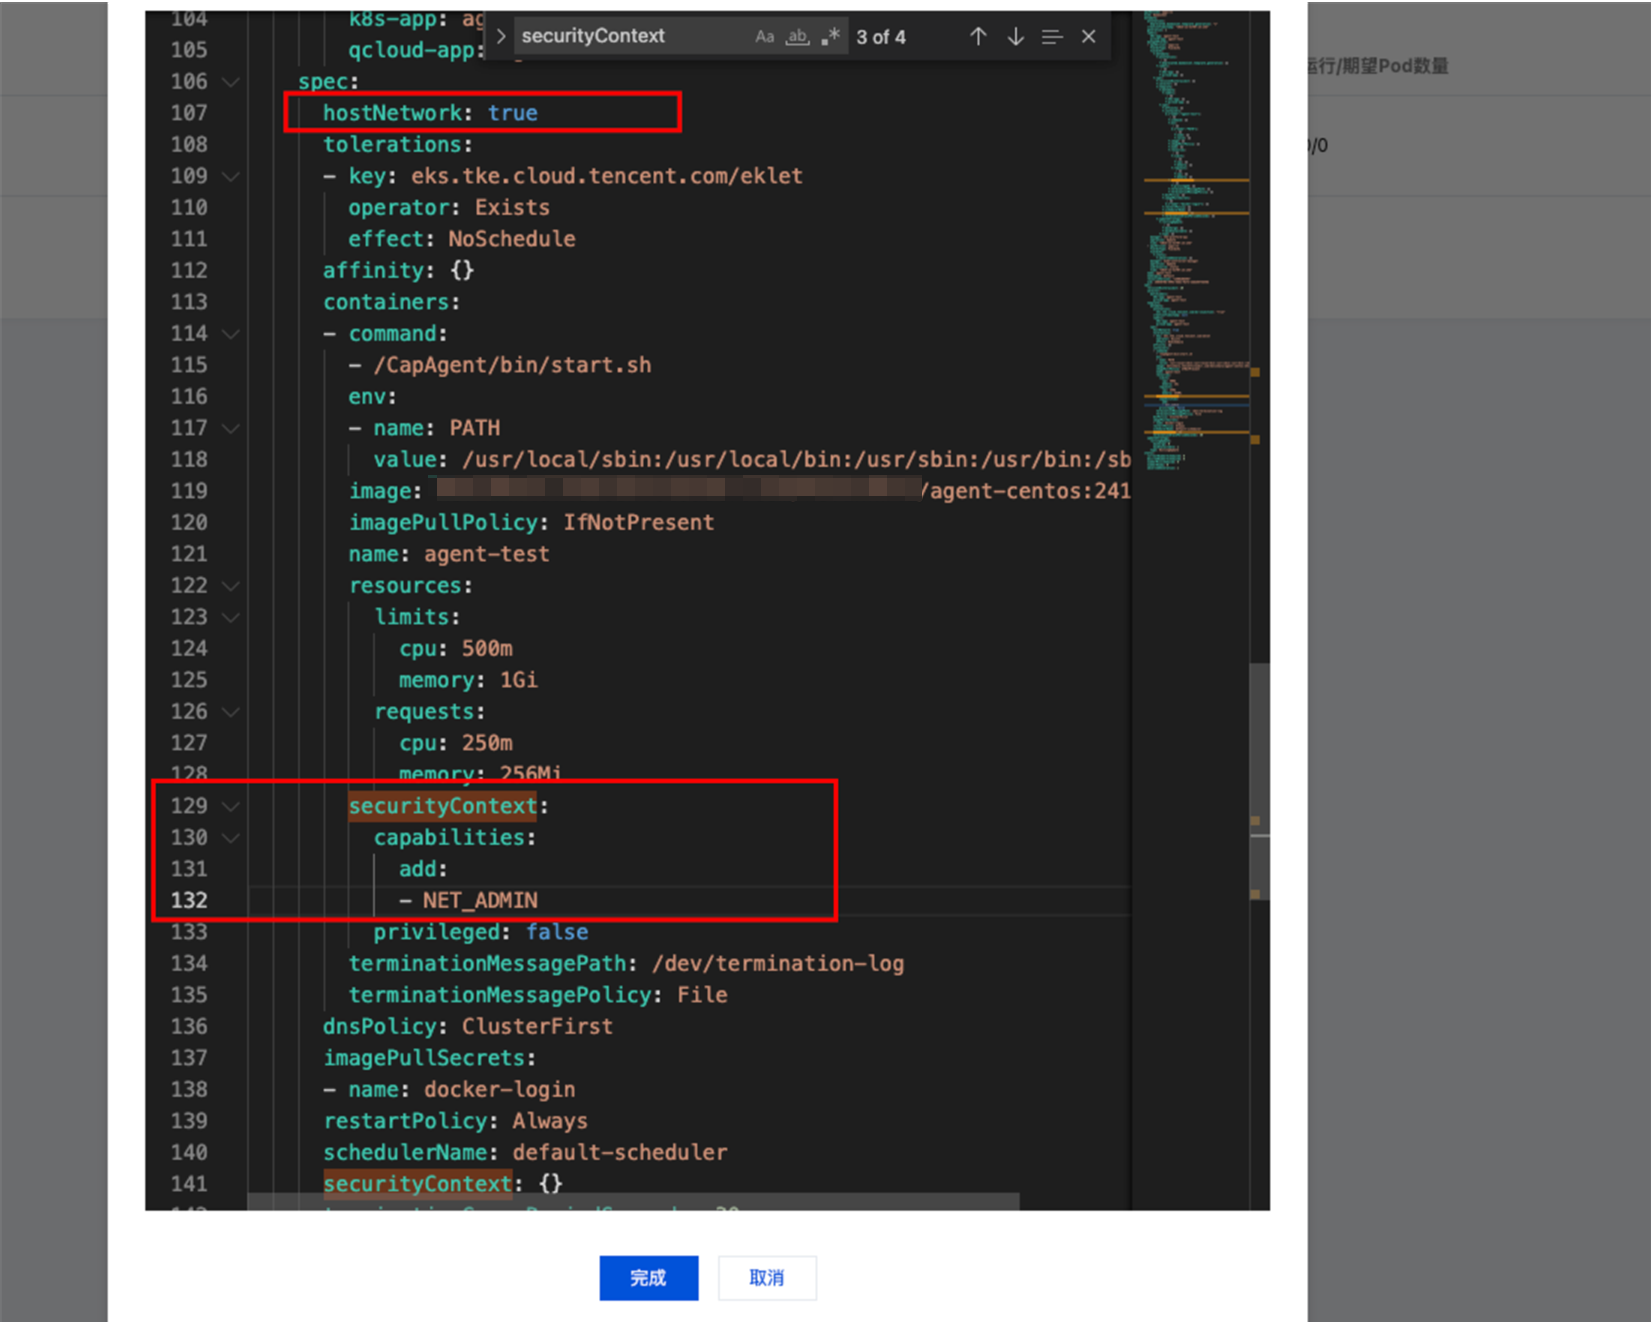Click the 'hostNetwork: true' line
Screen dimensions: 1651x1322
point(430,113)
